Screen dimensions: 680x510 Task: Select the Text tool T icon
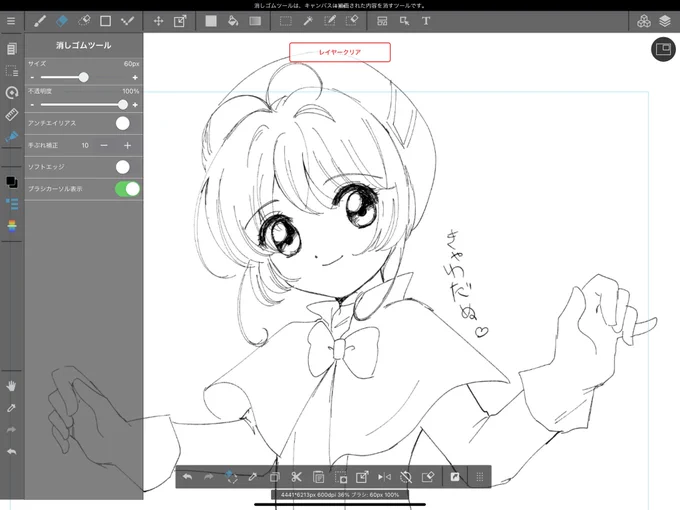[426, 21]
